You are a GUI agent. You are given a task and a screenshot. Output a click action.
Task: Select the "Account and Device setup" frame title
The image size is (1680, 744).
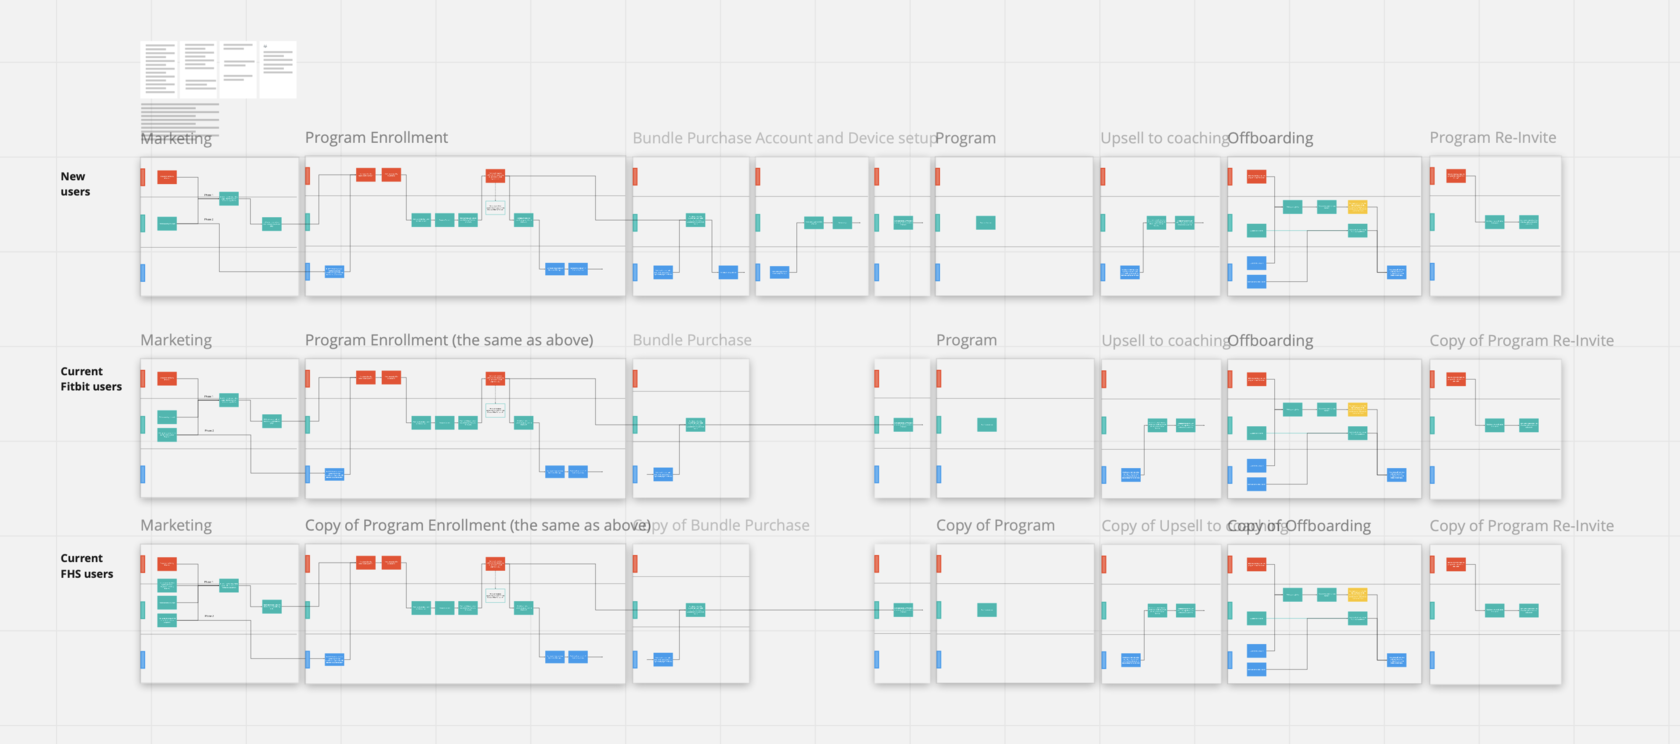[846, 138]
